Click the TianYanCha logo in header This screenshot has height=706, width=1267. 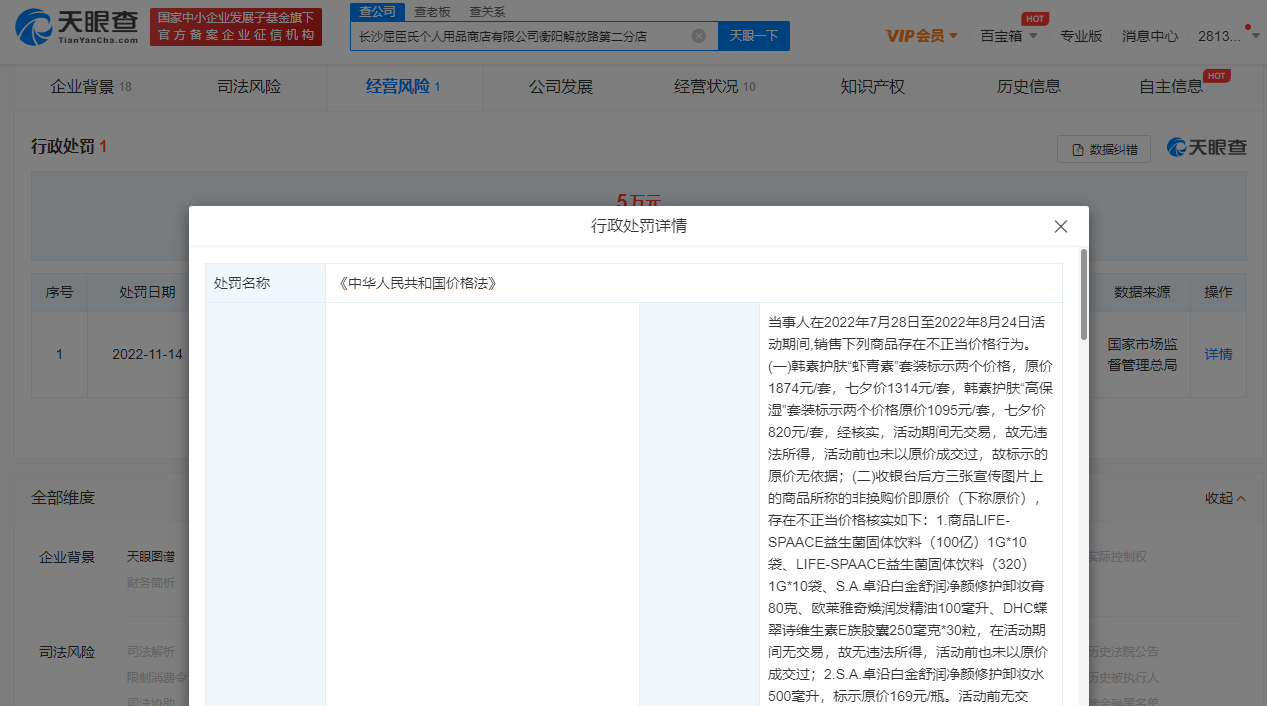click(77, 27)
